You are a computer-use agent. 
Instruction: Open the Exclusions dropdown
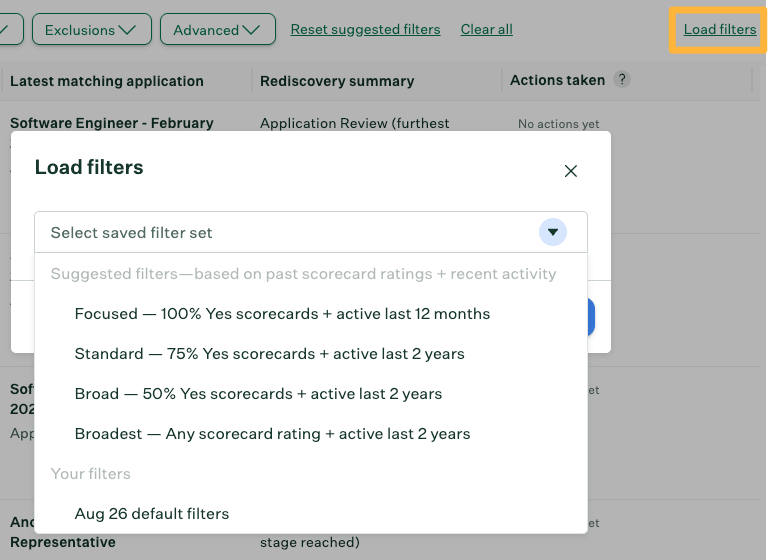[92, 29]
